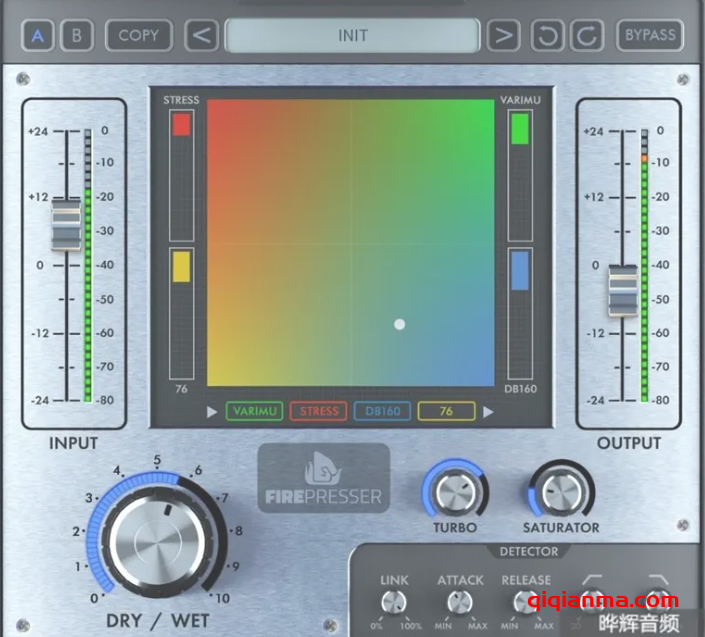This screenshot has height=637, width=705.
Task: Click the Link knob in Detector
Action: [392, 602]
